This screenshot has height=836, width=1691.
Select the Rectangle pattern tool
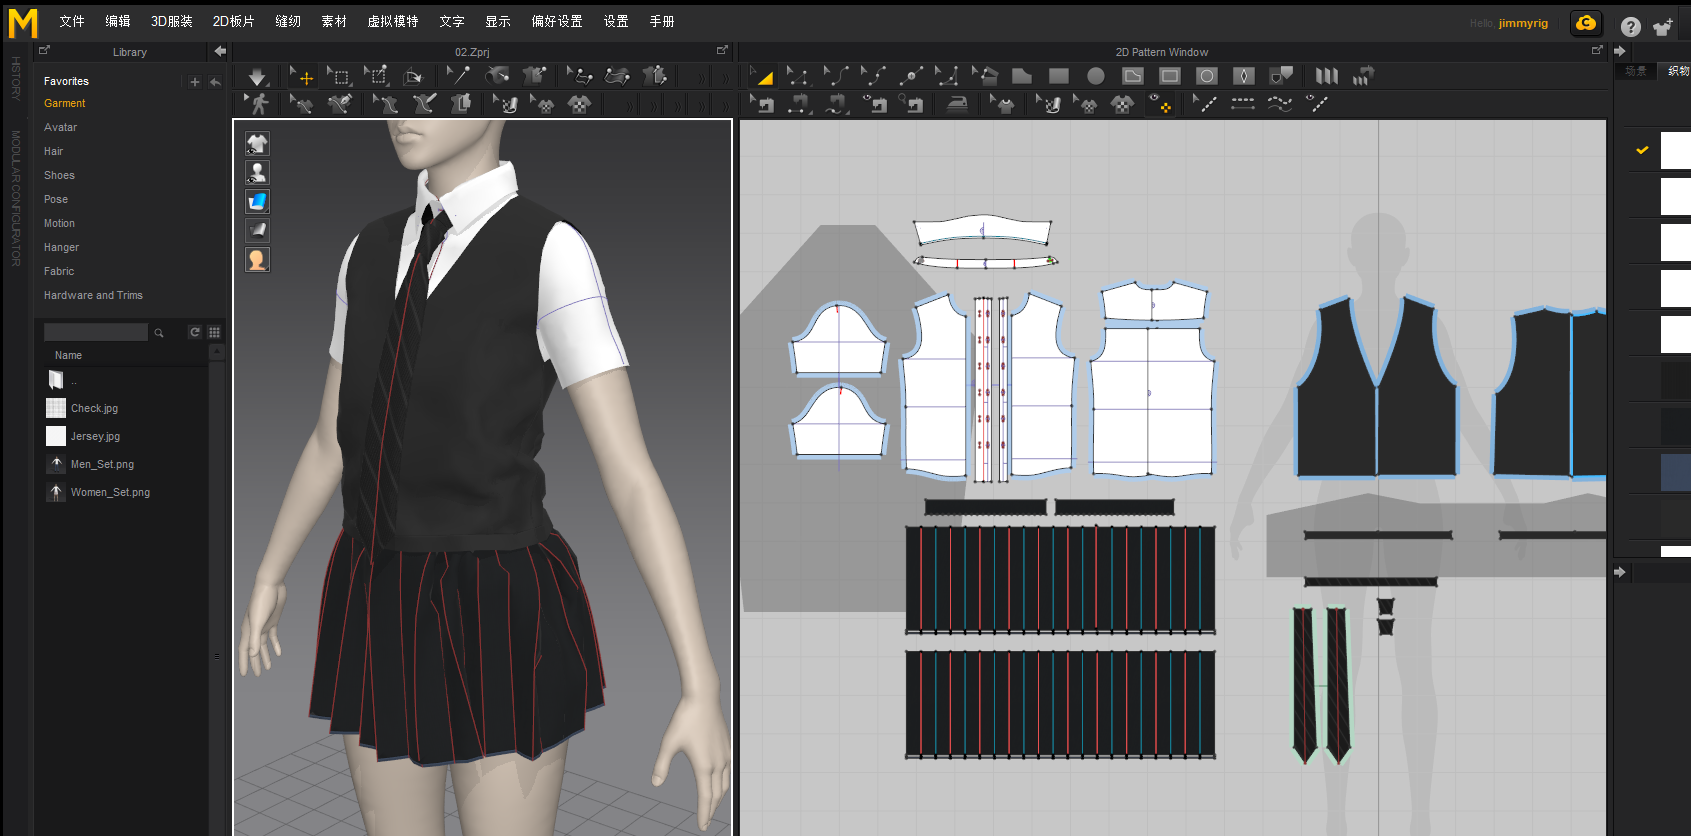click(1059, 76)
